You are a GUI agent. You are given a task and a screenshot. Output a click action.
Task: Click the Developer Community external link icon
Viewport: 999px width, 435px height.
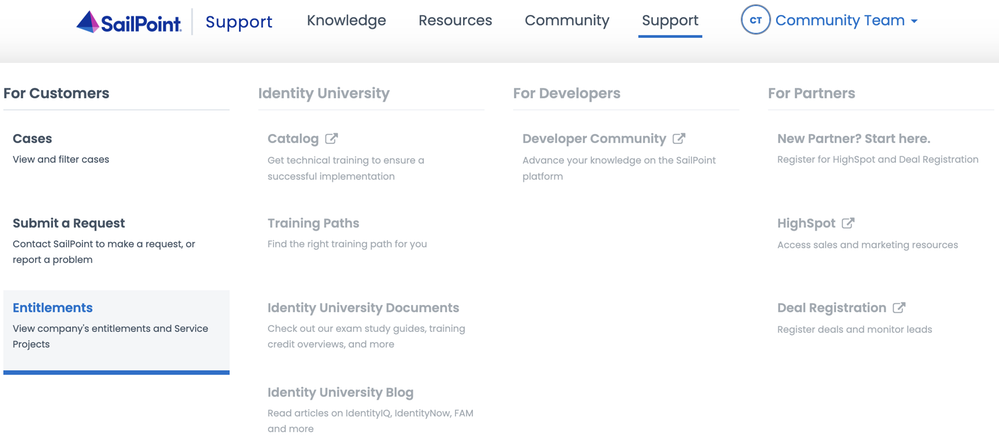[x=679, y=139]
